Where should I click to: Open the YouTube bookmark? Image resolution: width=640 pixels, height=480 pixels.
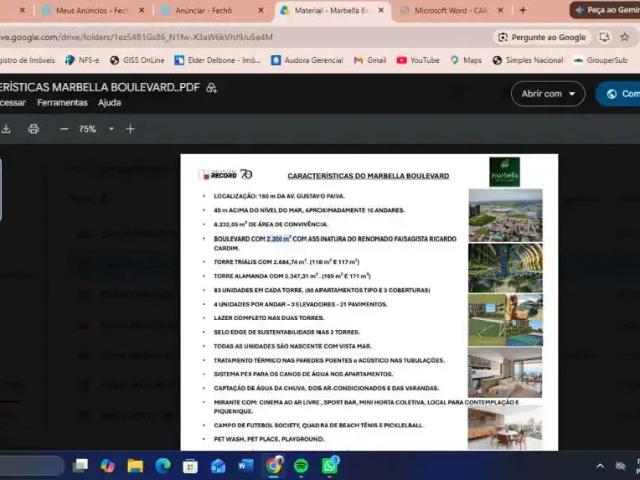coord(418,60)
